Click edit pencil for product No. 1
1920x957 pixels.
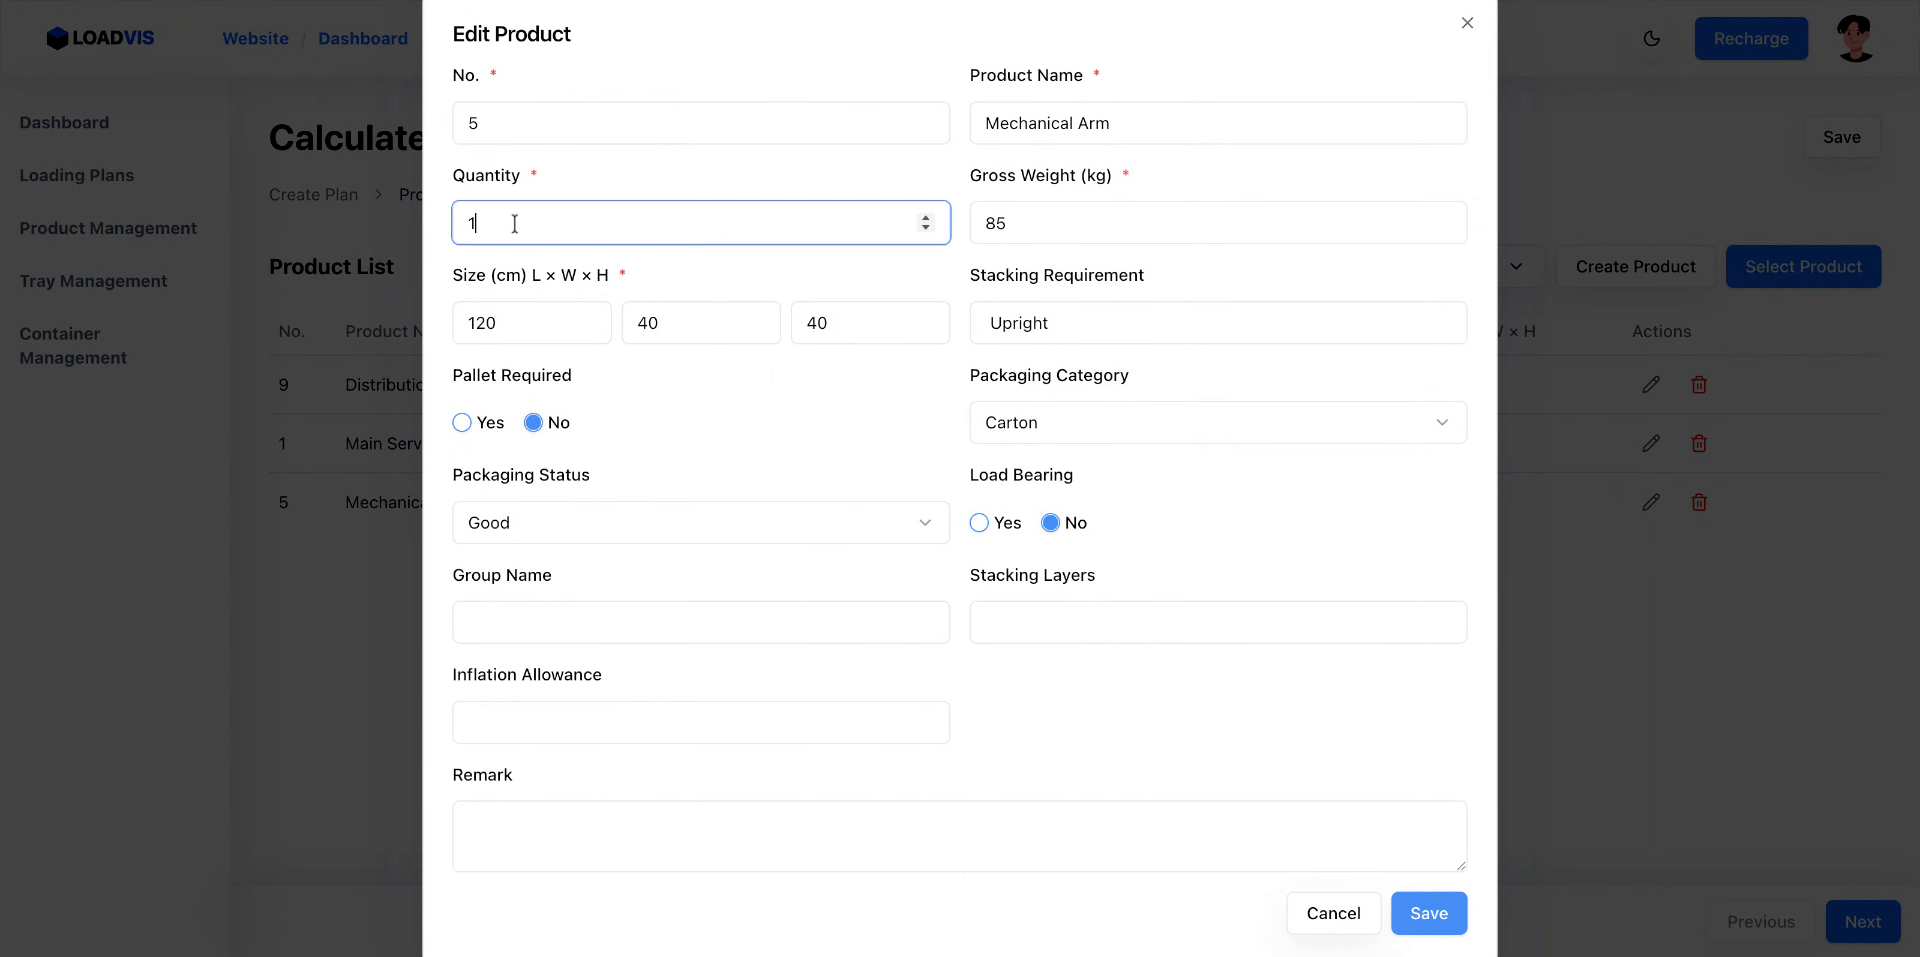(x=1651, y=444)
